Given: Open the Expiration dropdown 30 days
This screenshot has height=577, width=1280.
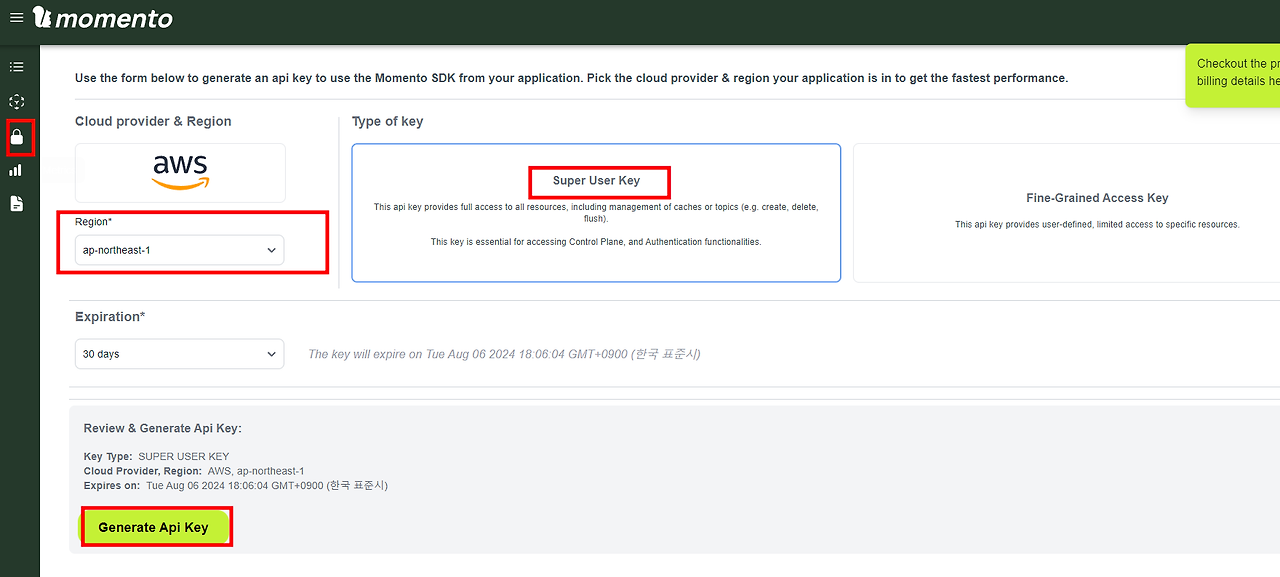Looking at the screenshot, I should tap(180, 354).
